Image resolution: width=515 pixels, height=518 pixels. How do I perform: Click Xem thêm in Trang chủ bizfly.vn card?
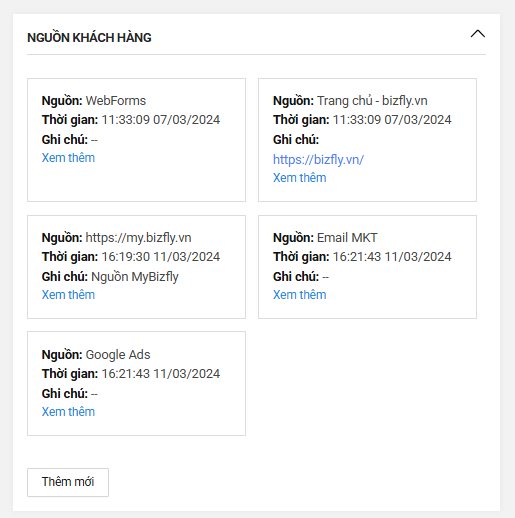coord(299,178)
